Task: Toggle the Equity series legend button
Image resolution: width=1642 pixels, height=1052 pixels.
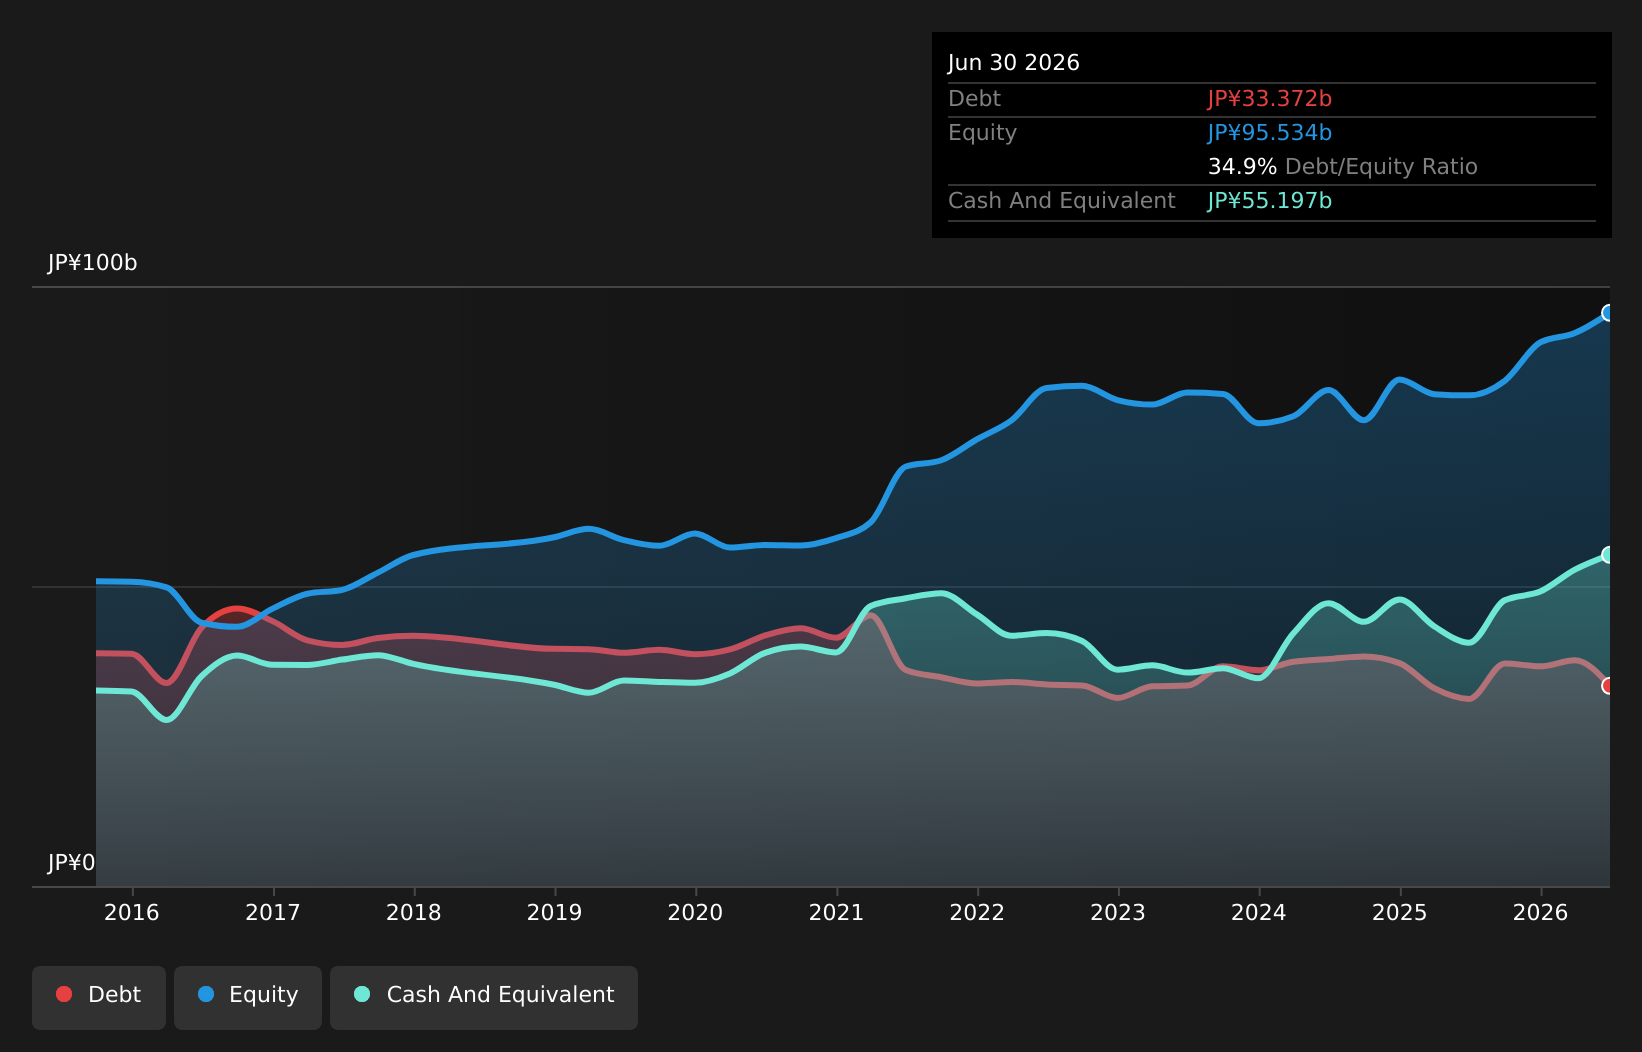Action: click(x=248, y=997)
